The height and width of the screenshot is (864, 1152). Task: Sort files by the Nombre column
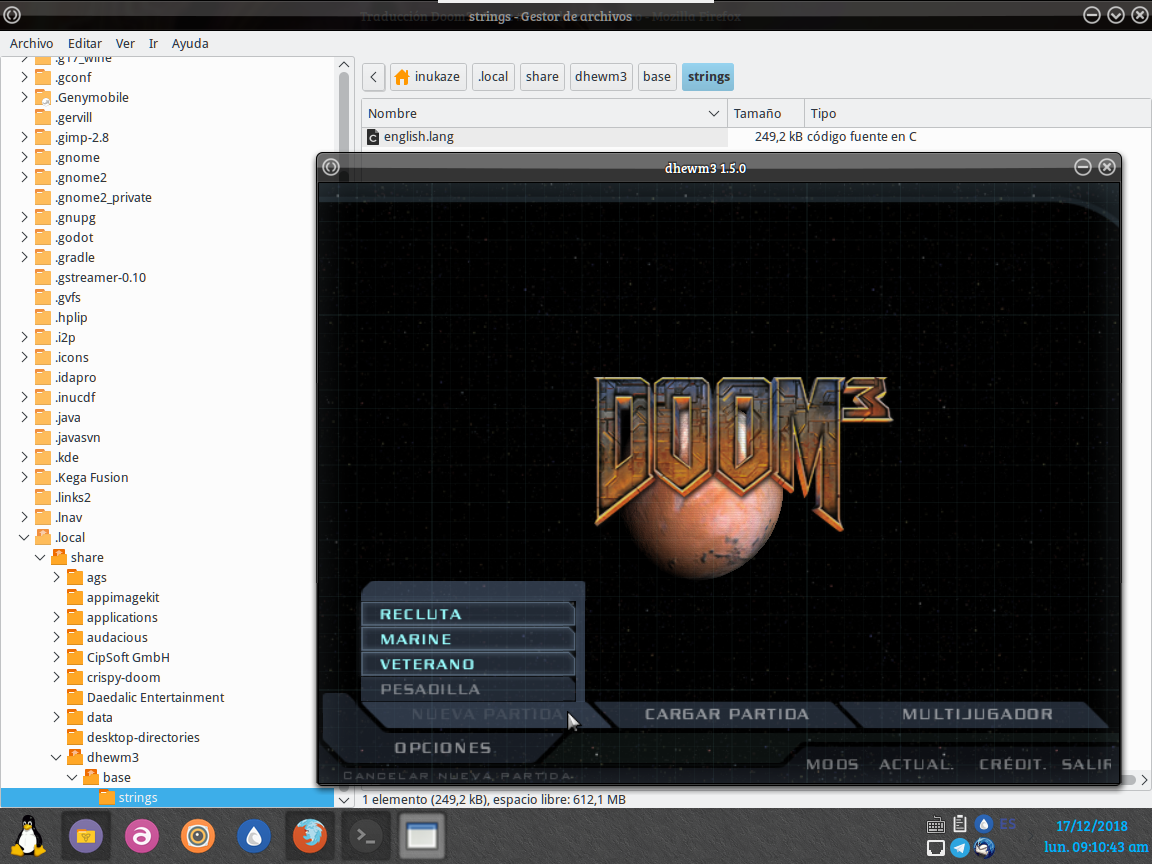(544, 113)
